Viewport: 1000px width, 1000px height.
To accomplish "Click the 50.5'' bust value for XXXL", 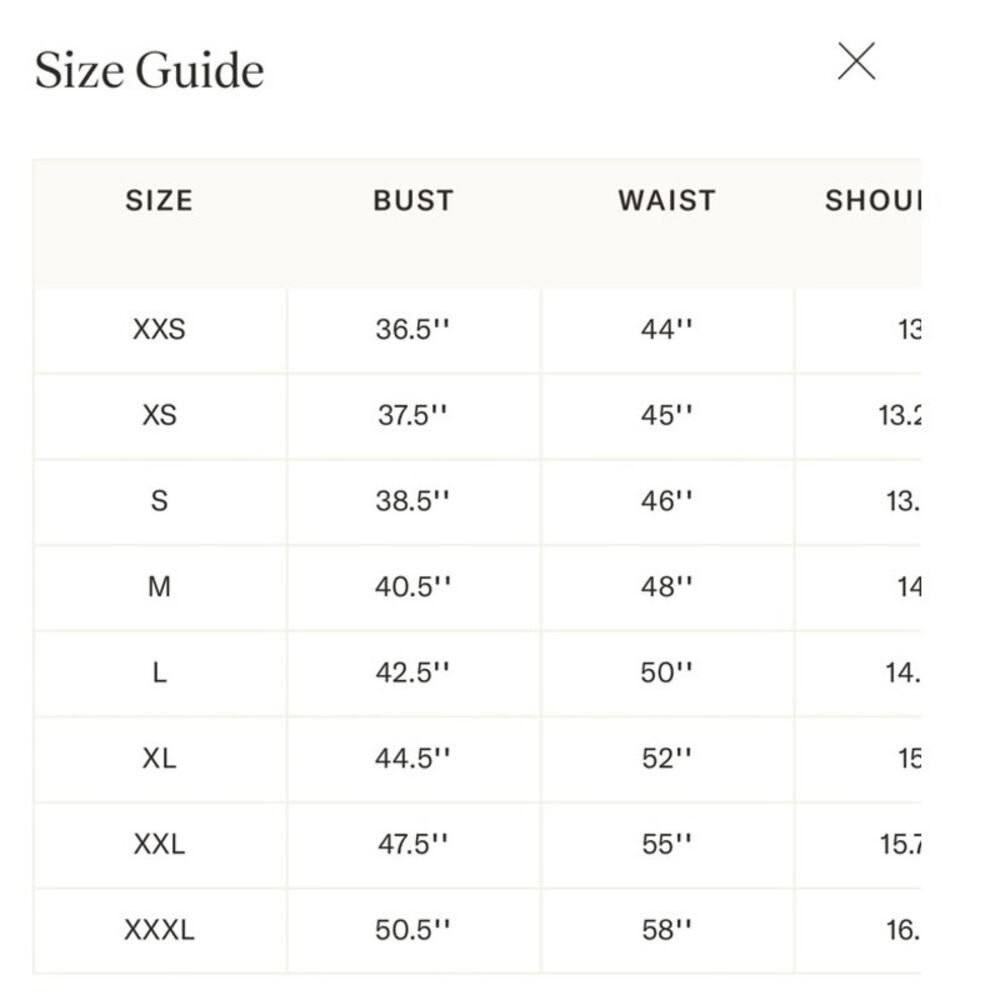I will coord(413,930).
